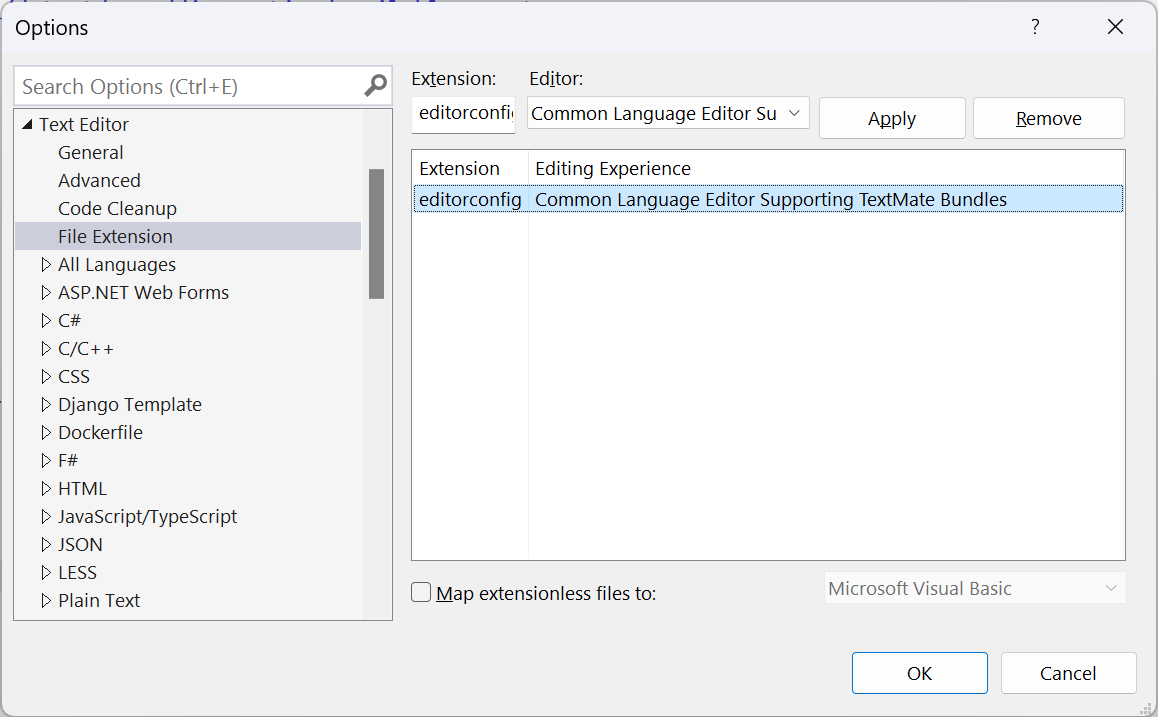The image size is (1158, 717).
Task: Open the Advanced options page
Action: (x=99, y=181)
